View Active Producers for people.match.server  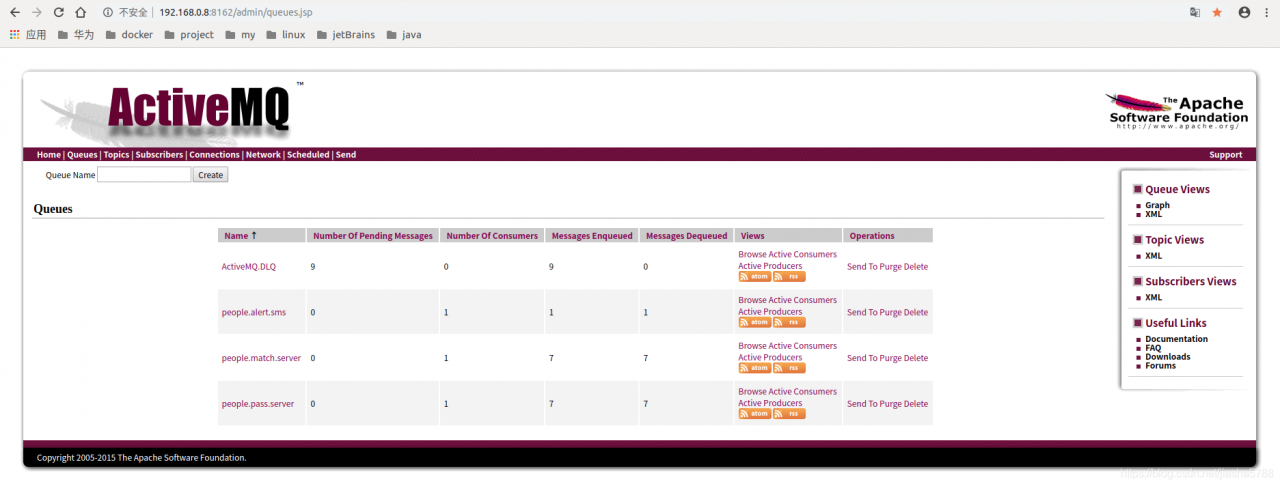pyautogui.click(x=770, y=358)
